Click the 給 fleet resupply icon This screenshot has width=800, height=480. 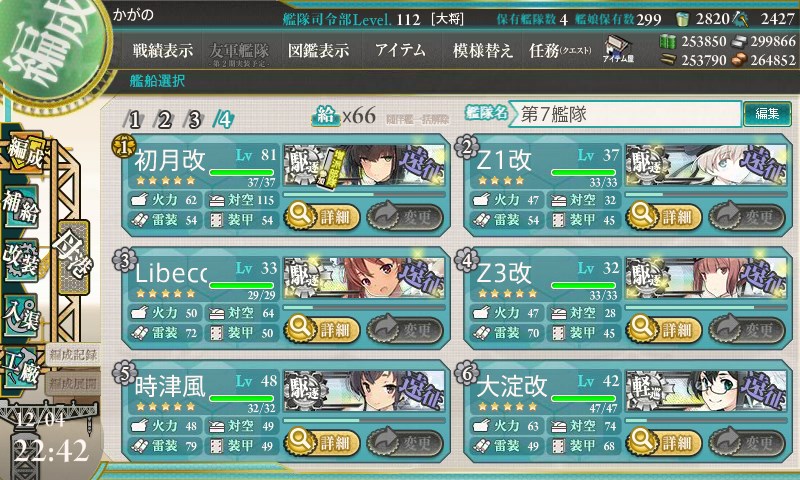[x=326, y=116]
